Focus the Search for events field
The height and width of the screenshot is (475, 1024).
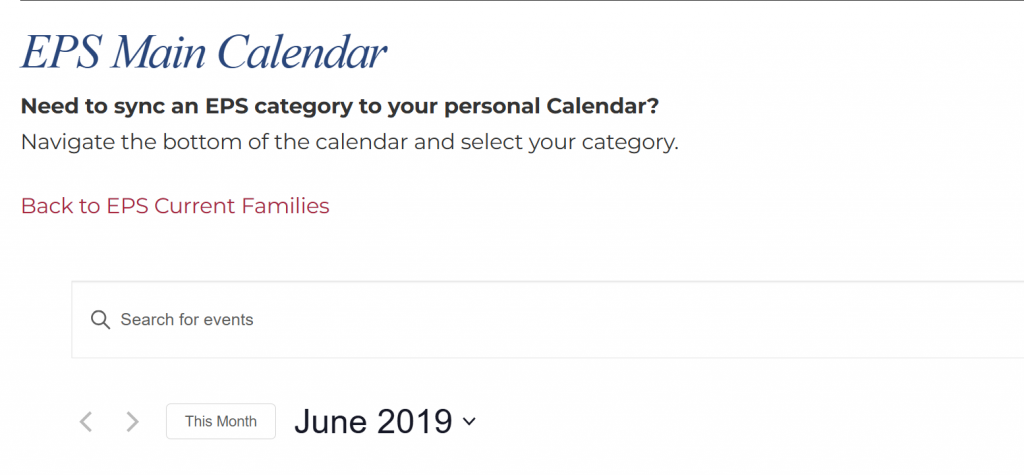547,320
